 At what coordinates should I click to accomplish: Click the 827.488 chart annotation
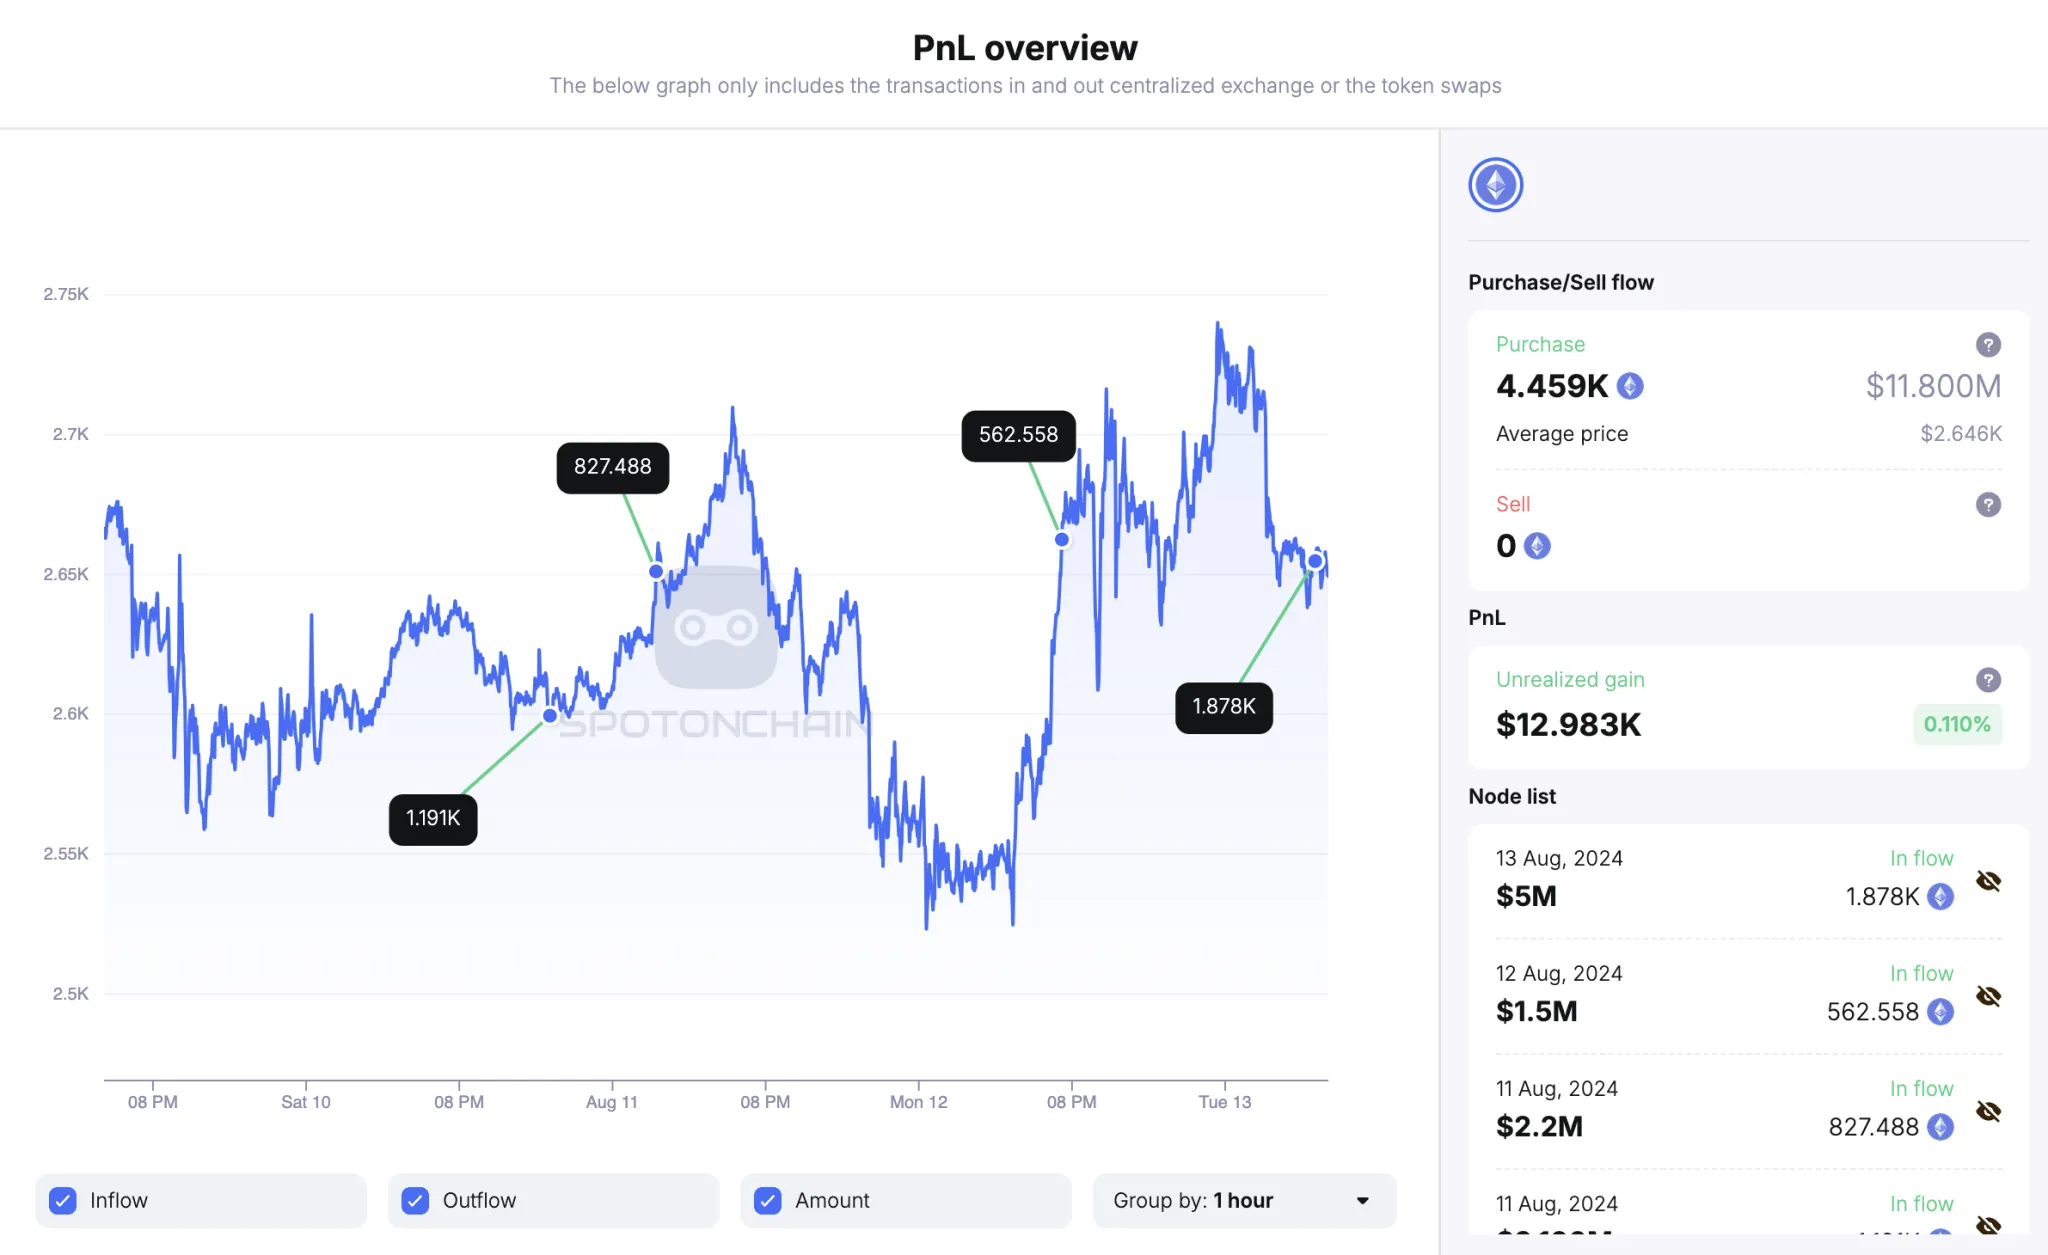point(612,467)
